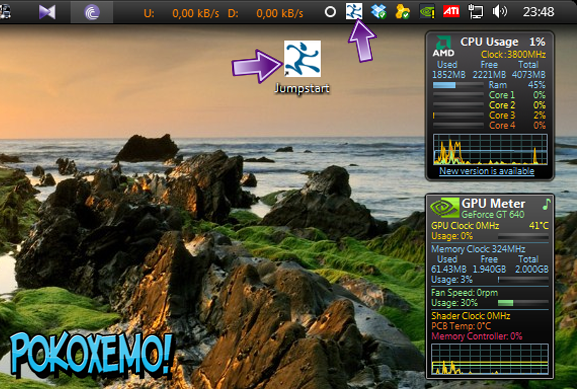Click the clock showing 23:48
577x389 pixels.
coord(538,12)
